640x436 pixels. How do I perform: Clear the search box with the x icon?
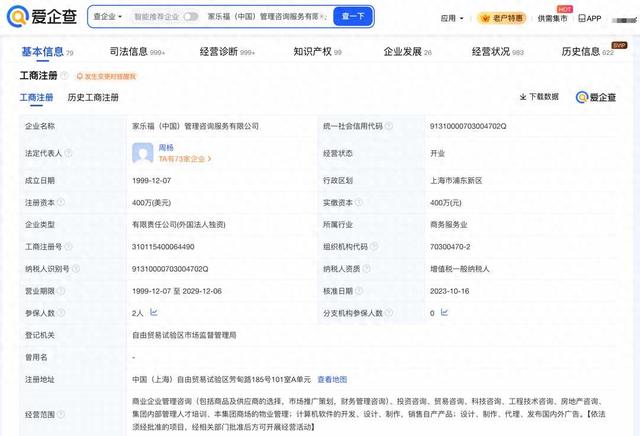click(x=322, y=17)
